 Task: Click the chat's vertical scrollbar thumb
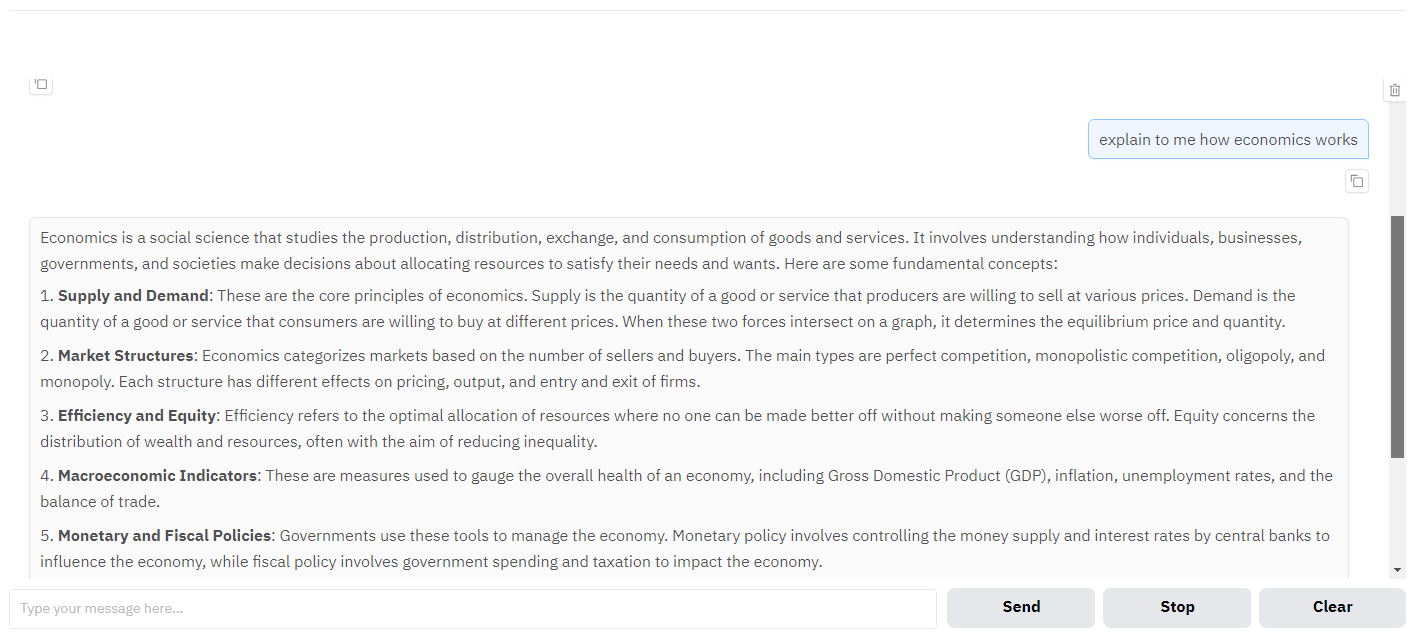tap(1397, 337)
